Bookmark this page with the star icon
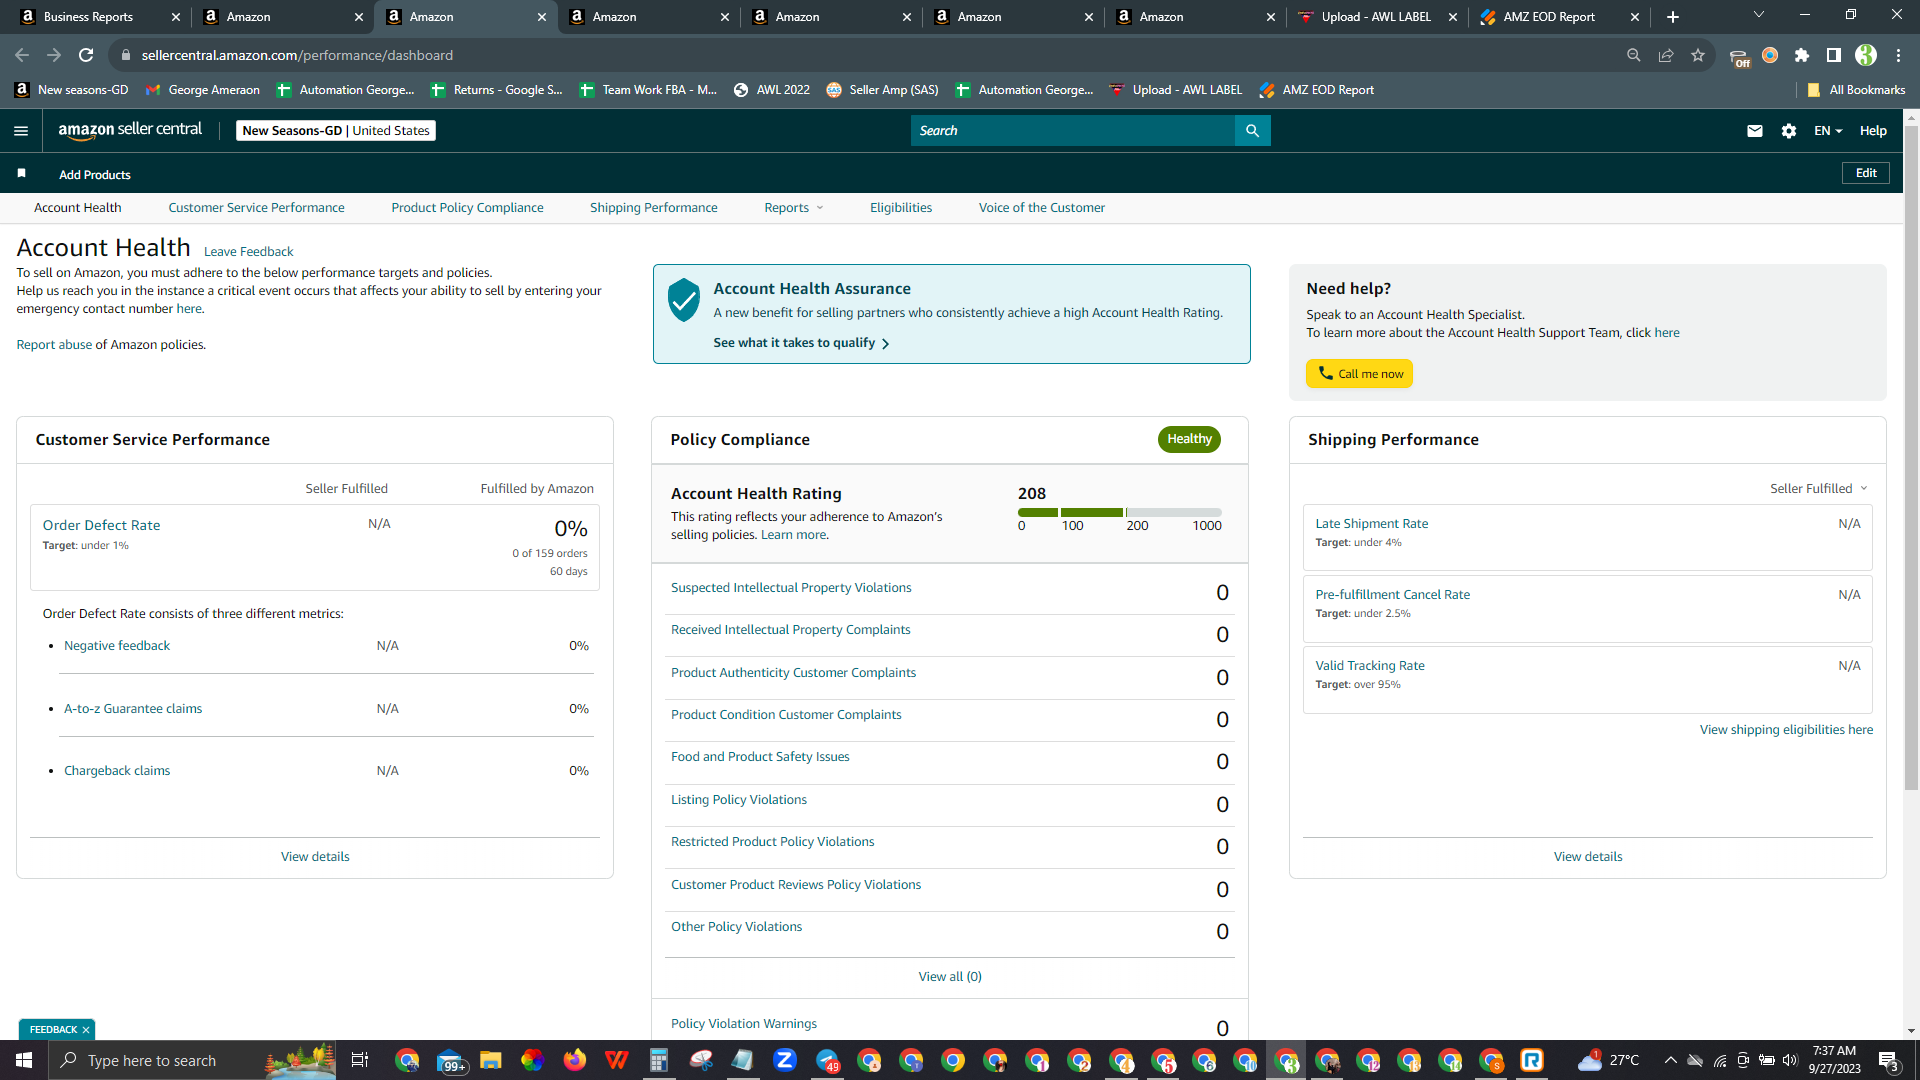 click(x=1698, y=55)
